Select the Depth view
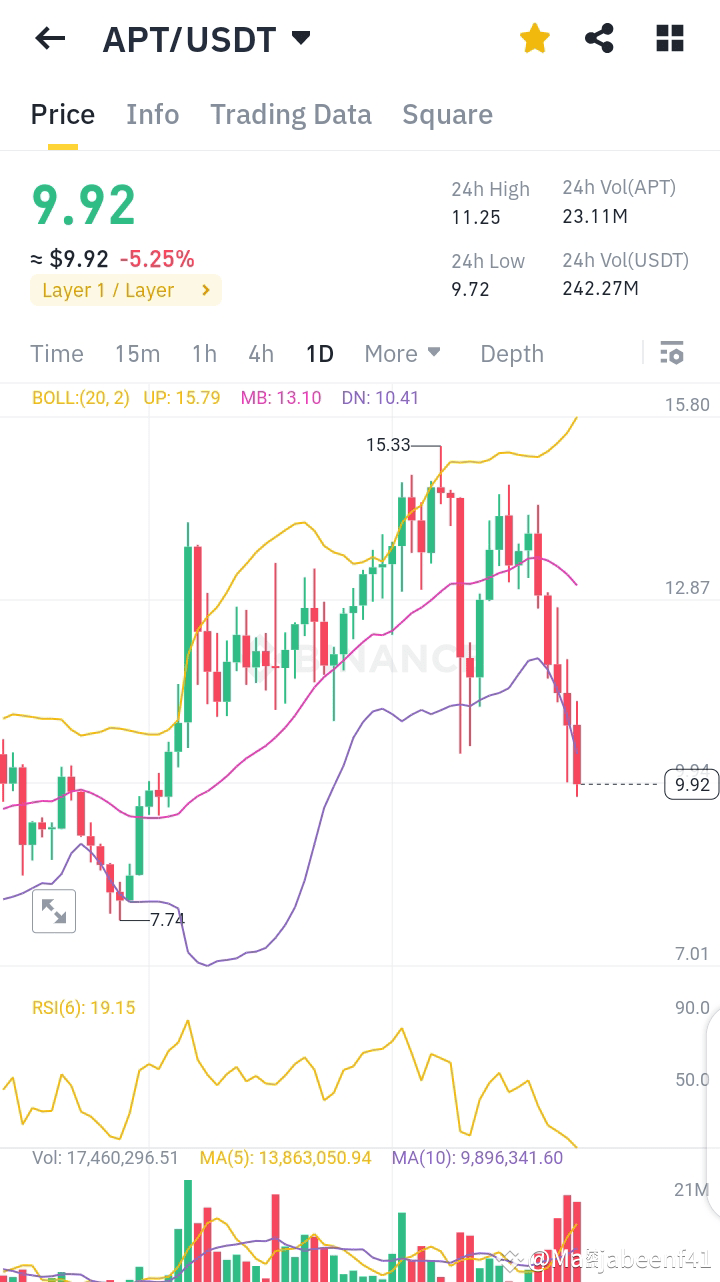The width and height of the screenshot is (720, 1282). [x=511, y=353]
